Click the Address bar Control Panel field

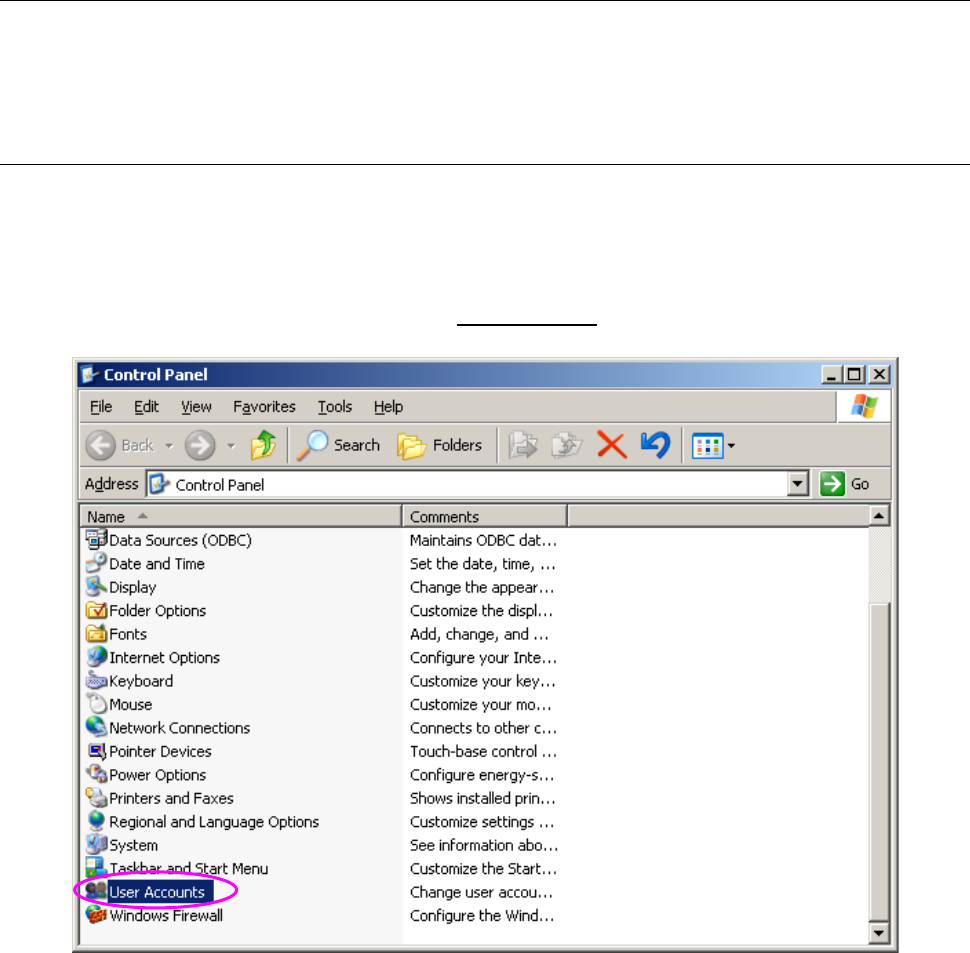pyautogui.click(x=467, y=484)
